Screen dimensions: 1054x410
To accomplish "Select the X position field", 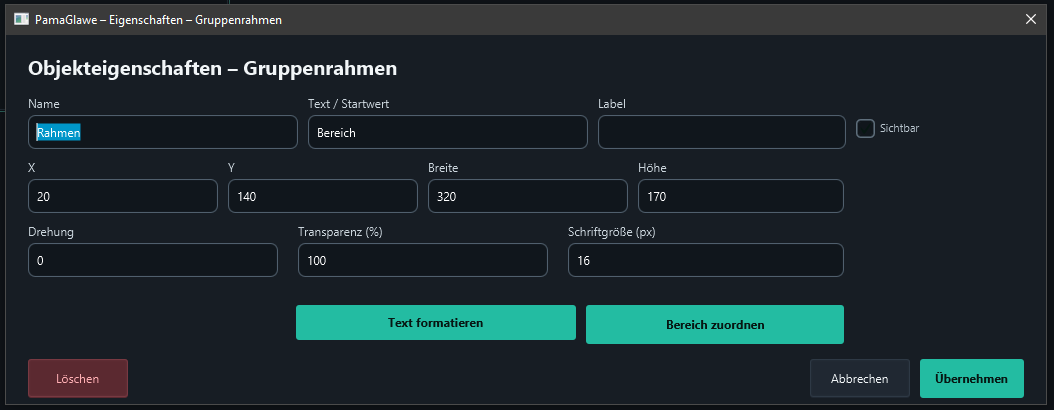I will (x=123, y=196).
